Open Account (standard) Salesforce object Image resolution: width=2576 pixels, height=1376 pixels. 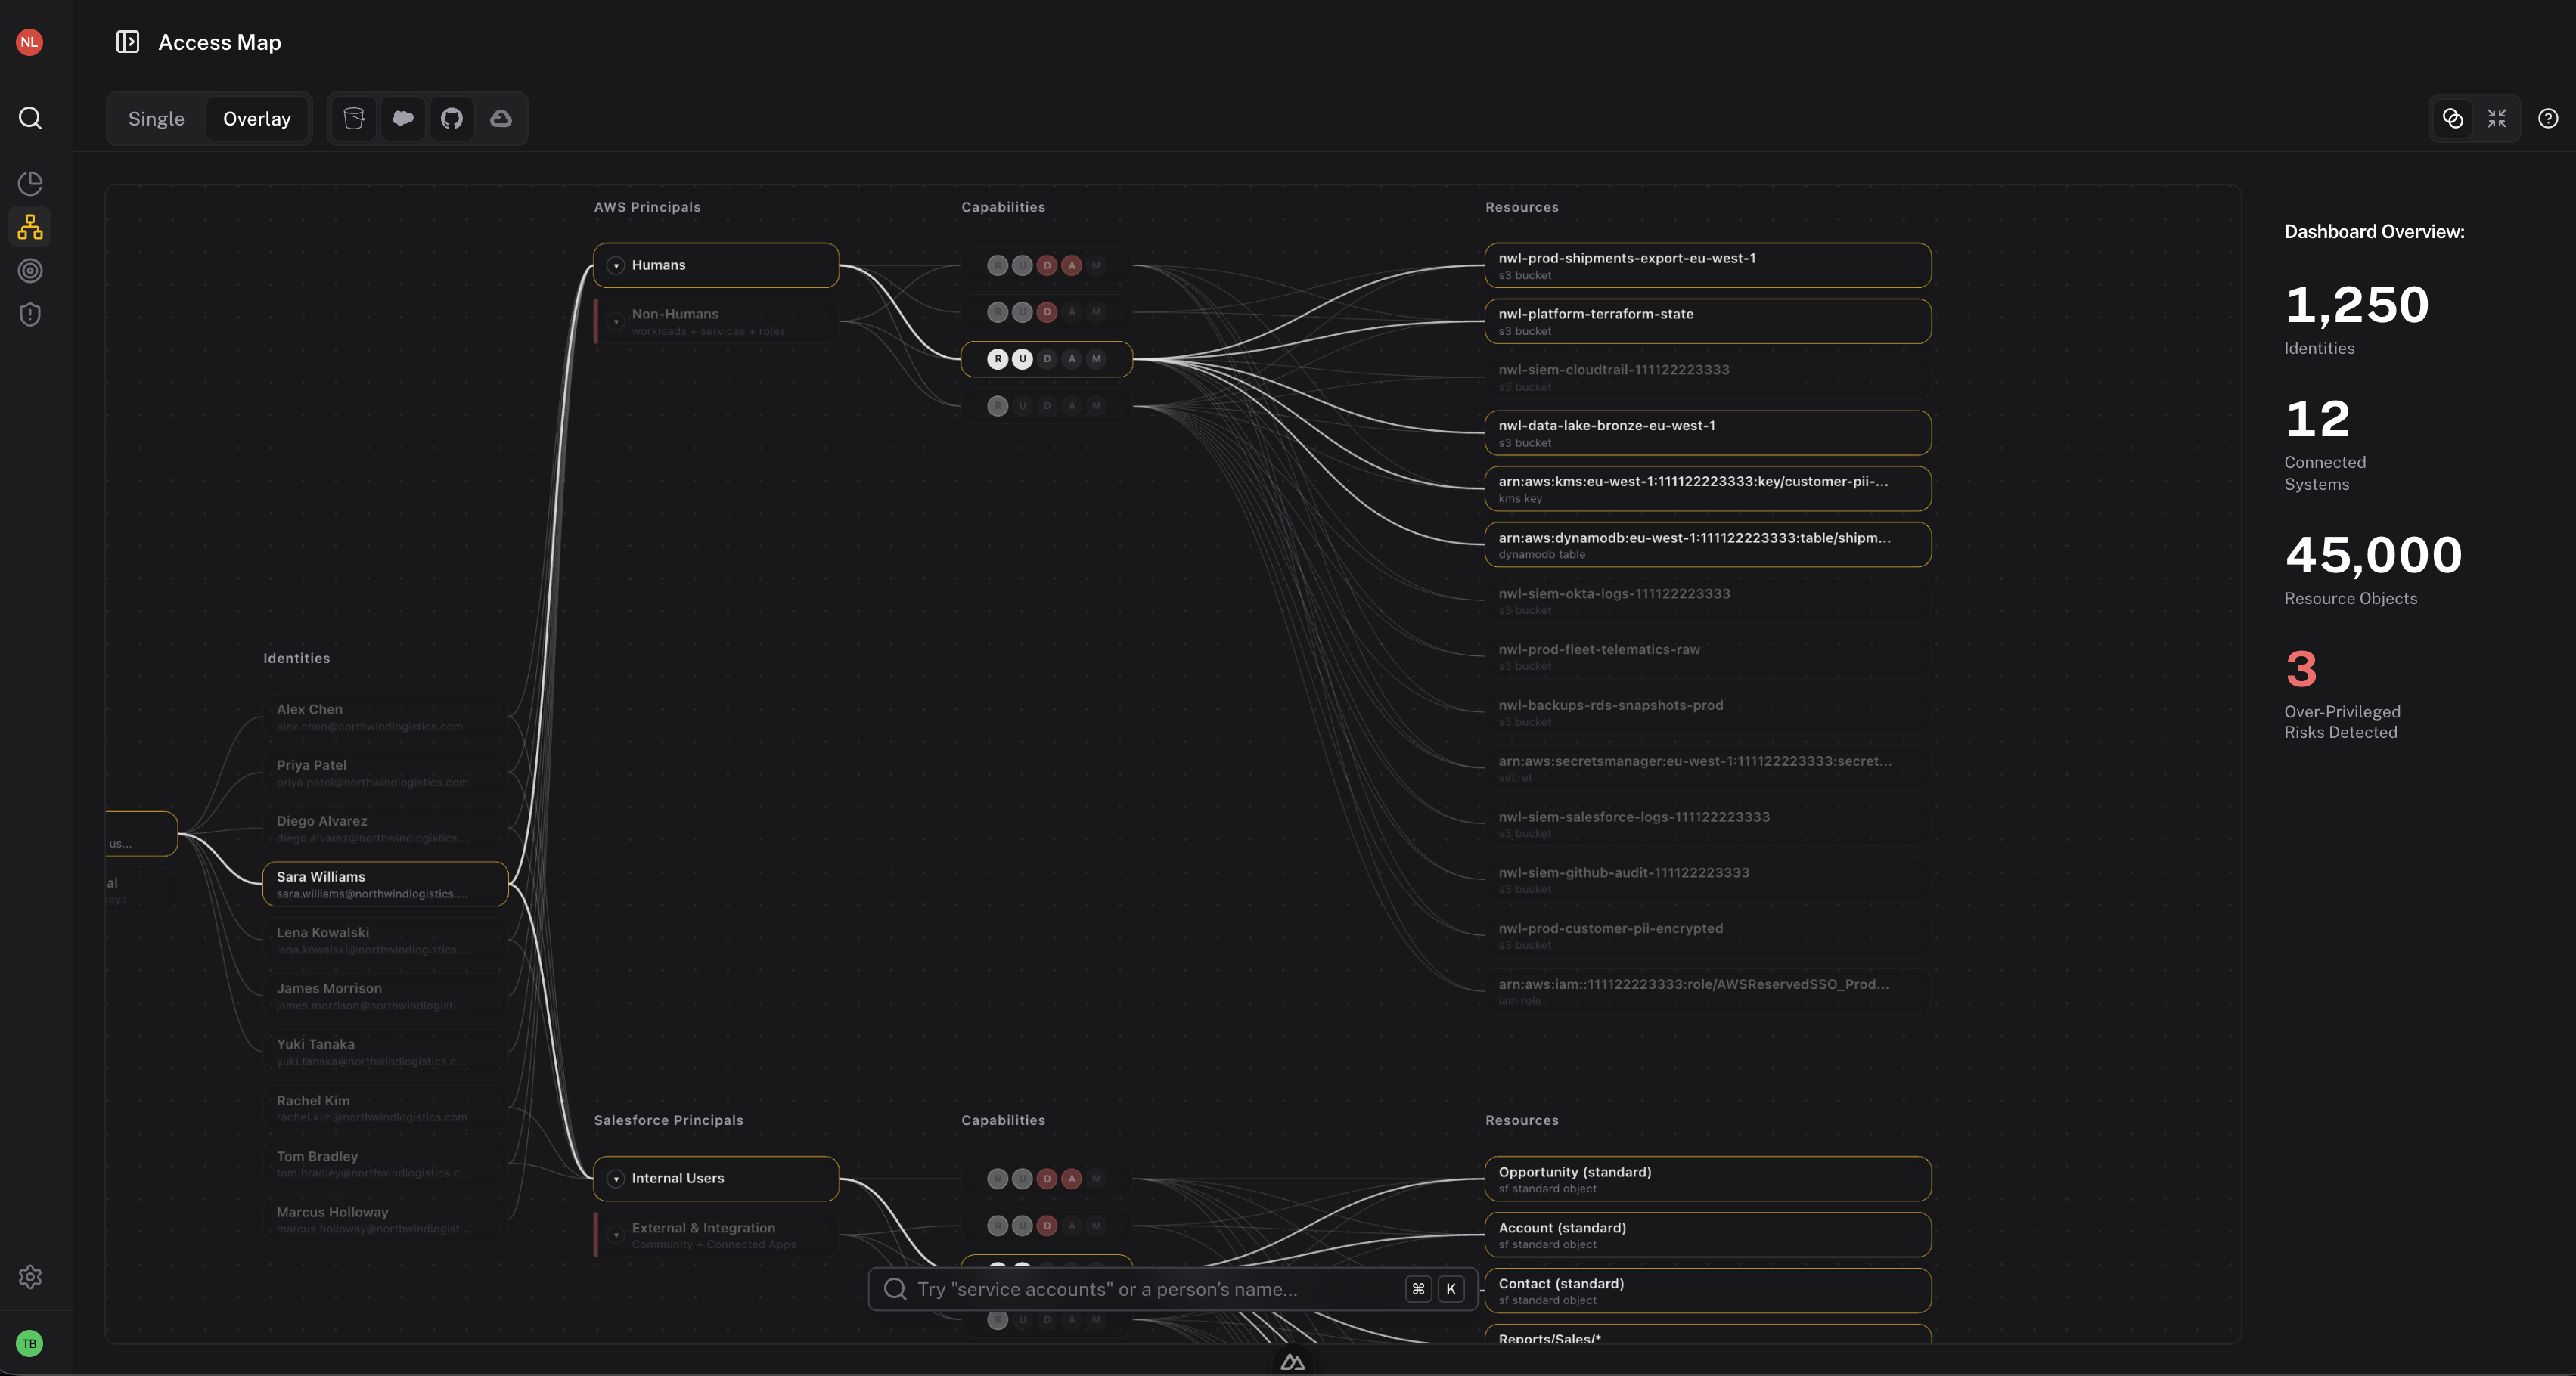[1707, 1235]
